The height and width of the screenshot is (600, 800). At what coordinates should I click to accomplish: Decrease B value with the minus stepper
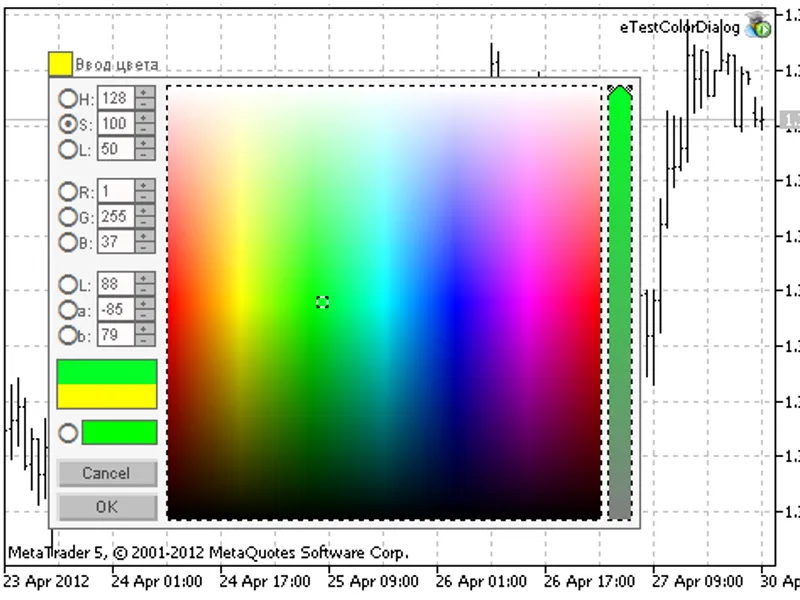coord(145,247)
